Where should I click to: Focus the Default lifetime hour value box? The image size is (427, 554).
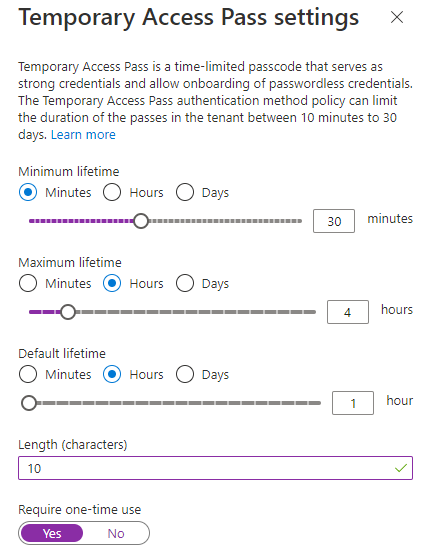pos(353,403)
